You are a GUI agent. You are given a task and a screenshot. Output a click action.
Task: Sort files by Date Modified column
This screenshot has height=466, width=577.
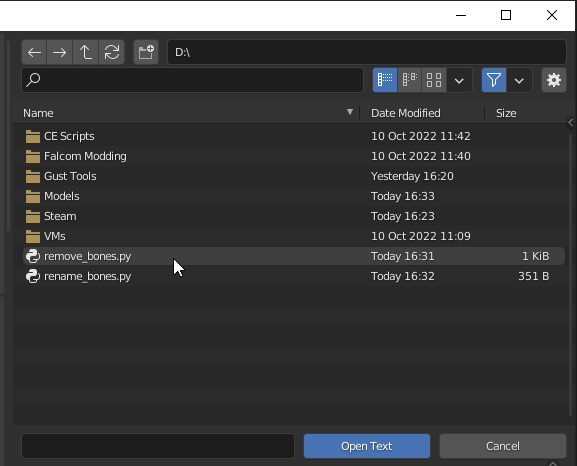pyautogui.click(x=406, y=113)
